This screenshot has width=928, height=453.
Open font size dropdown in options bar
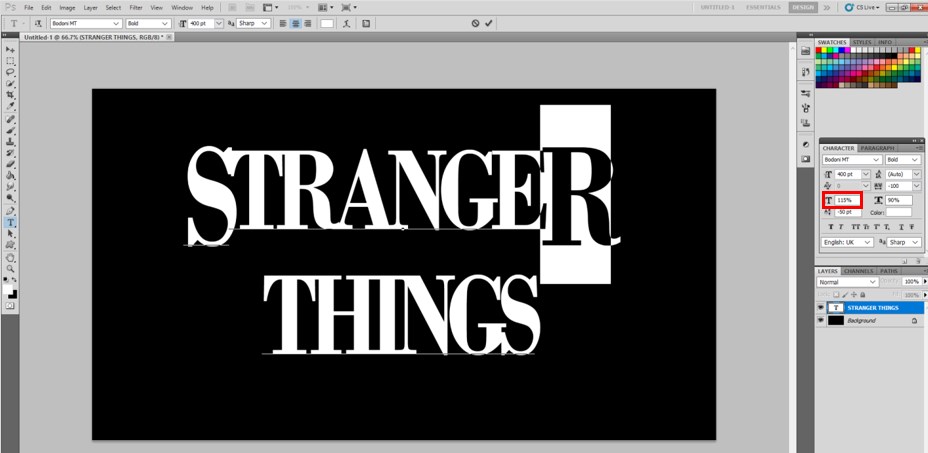click(219, 23)
